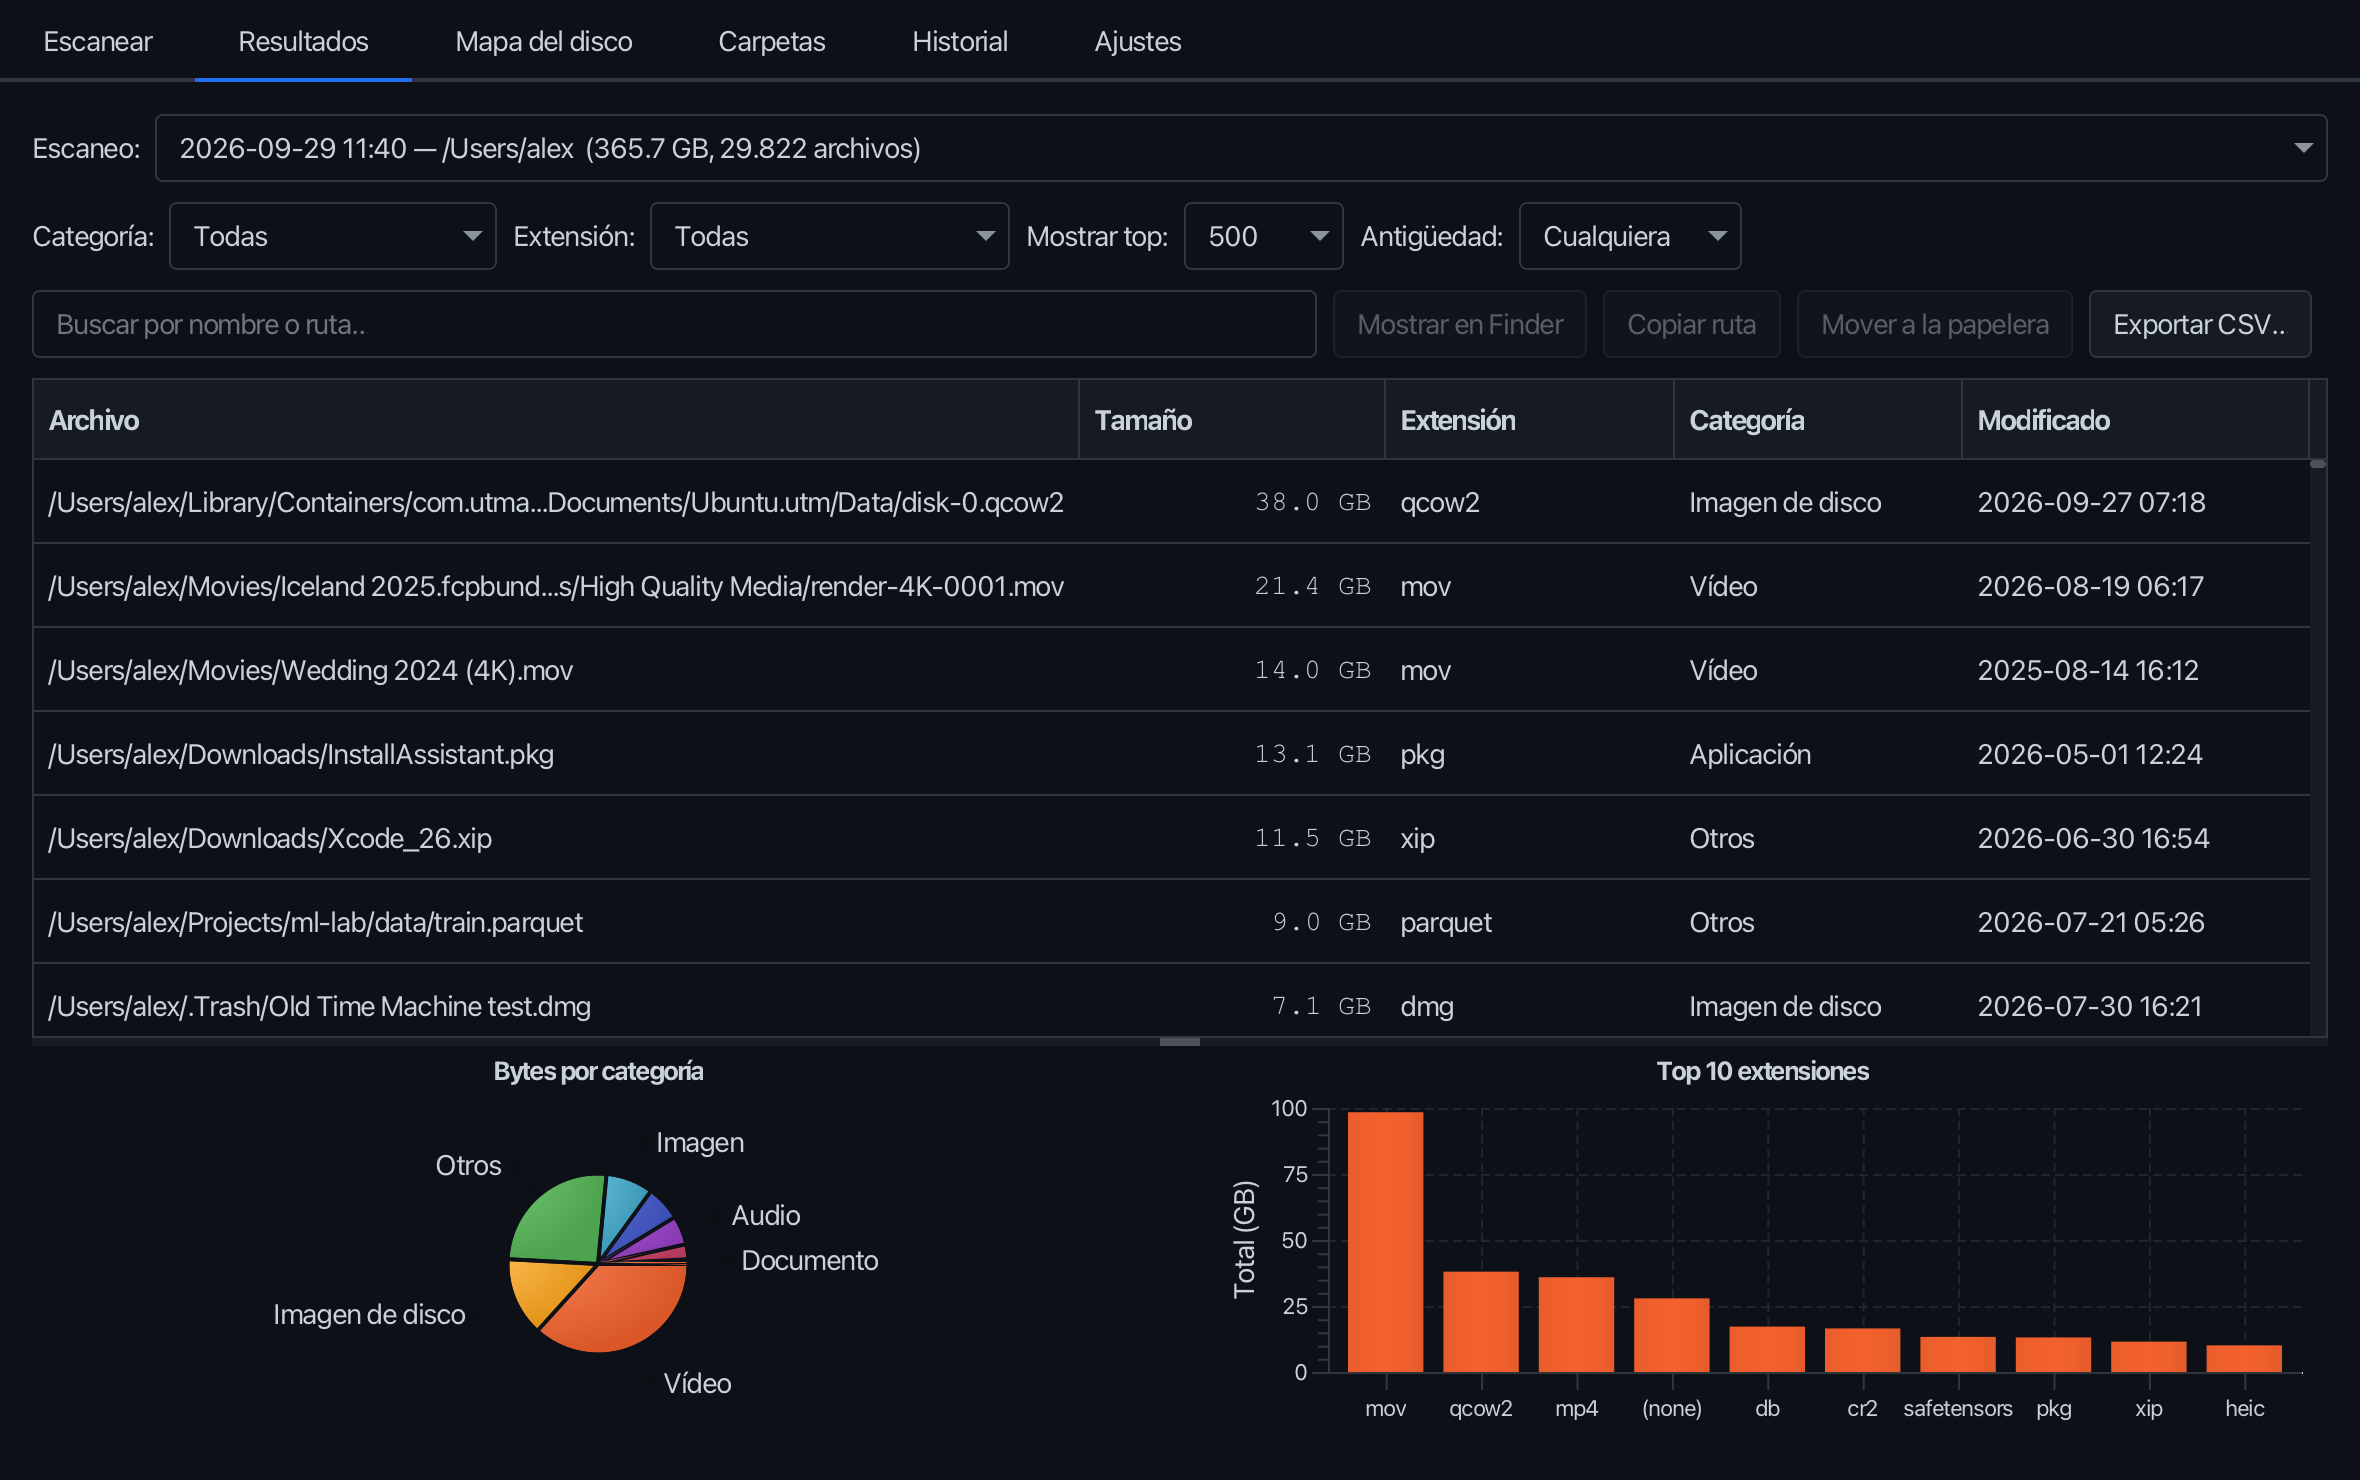
Task: Open the Antigüedad Cualquiera dropdown
Action: tap(1629, 236)
